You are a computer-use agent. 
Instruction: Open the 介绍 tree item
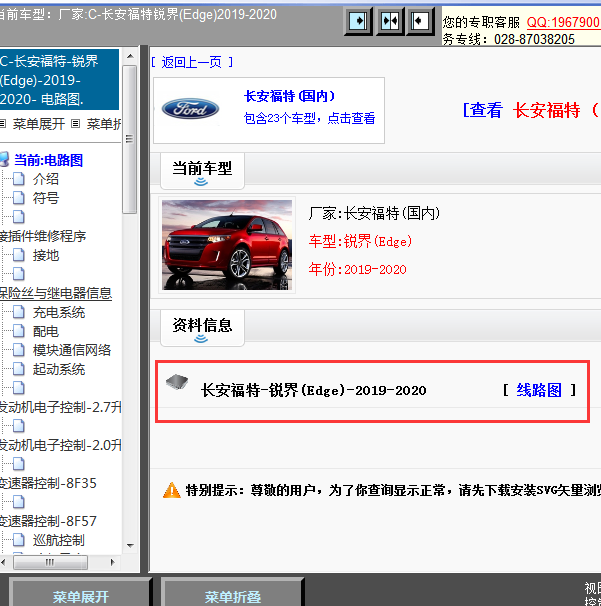point(46,179)
